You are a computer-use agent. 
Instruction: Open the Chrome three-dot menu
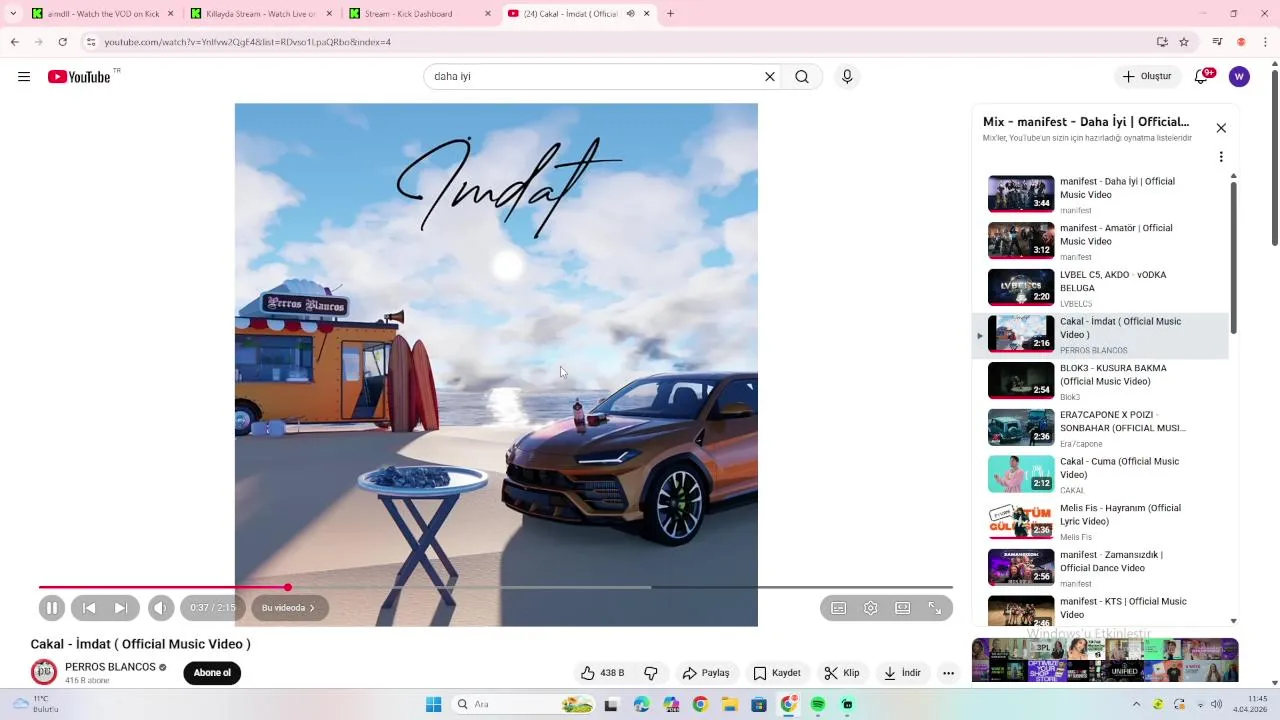[1266, 42]
